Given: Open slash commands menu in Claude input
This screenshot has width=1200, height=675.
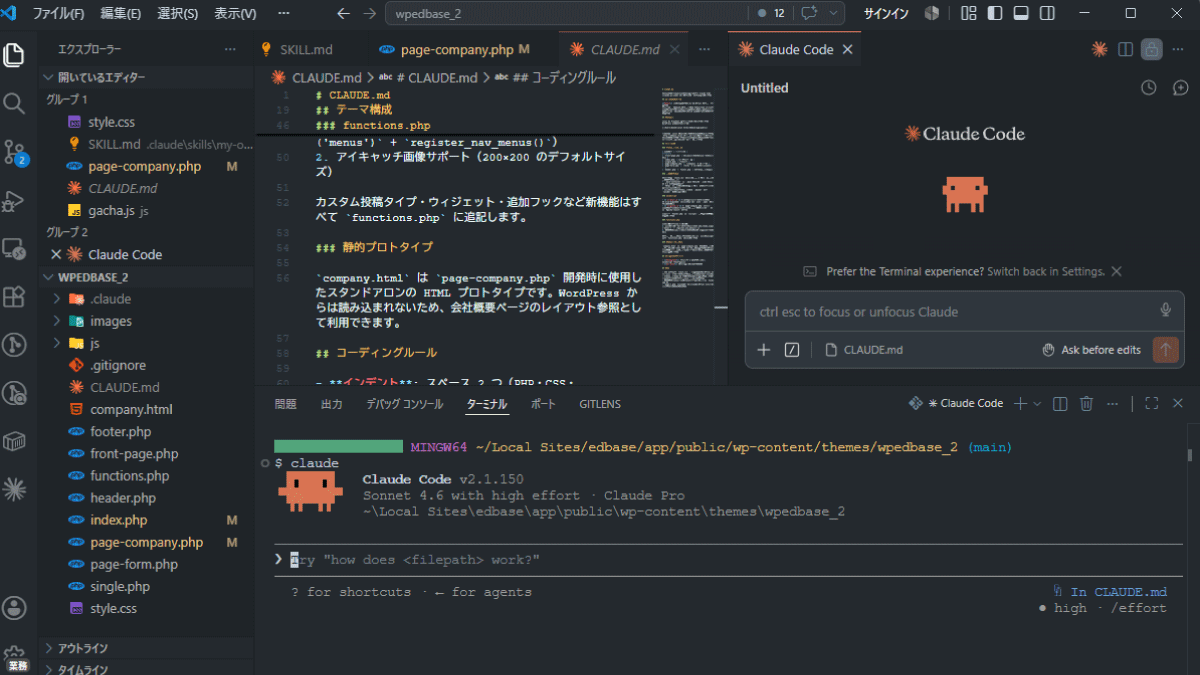Looking at the screenshot, I should coord(792,350).
